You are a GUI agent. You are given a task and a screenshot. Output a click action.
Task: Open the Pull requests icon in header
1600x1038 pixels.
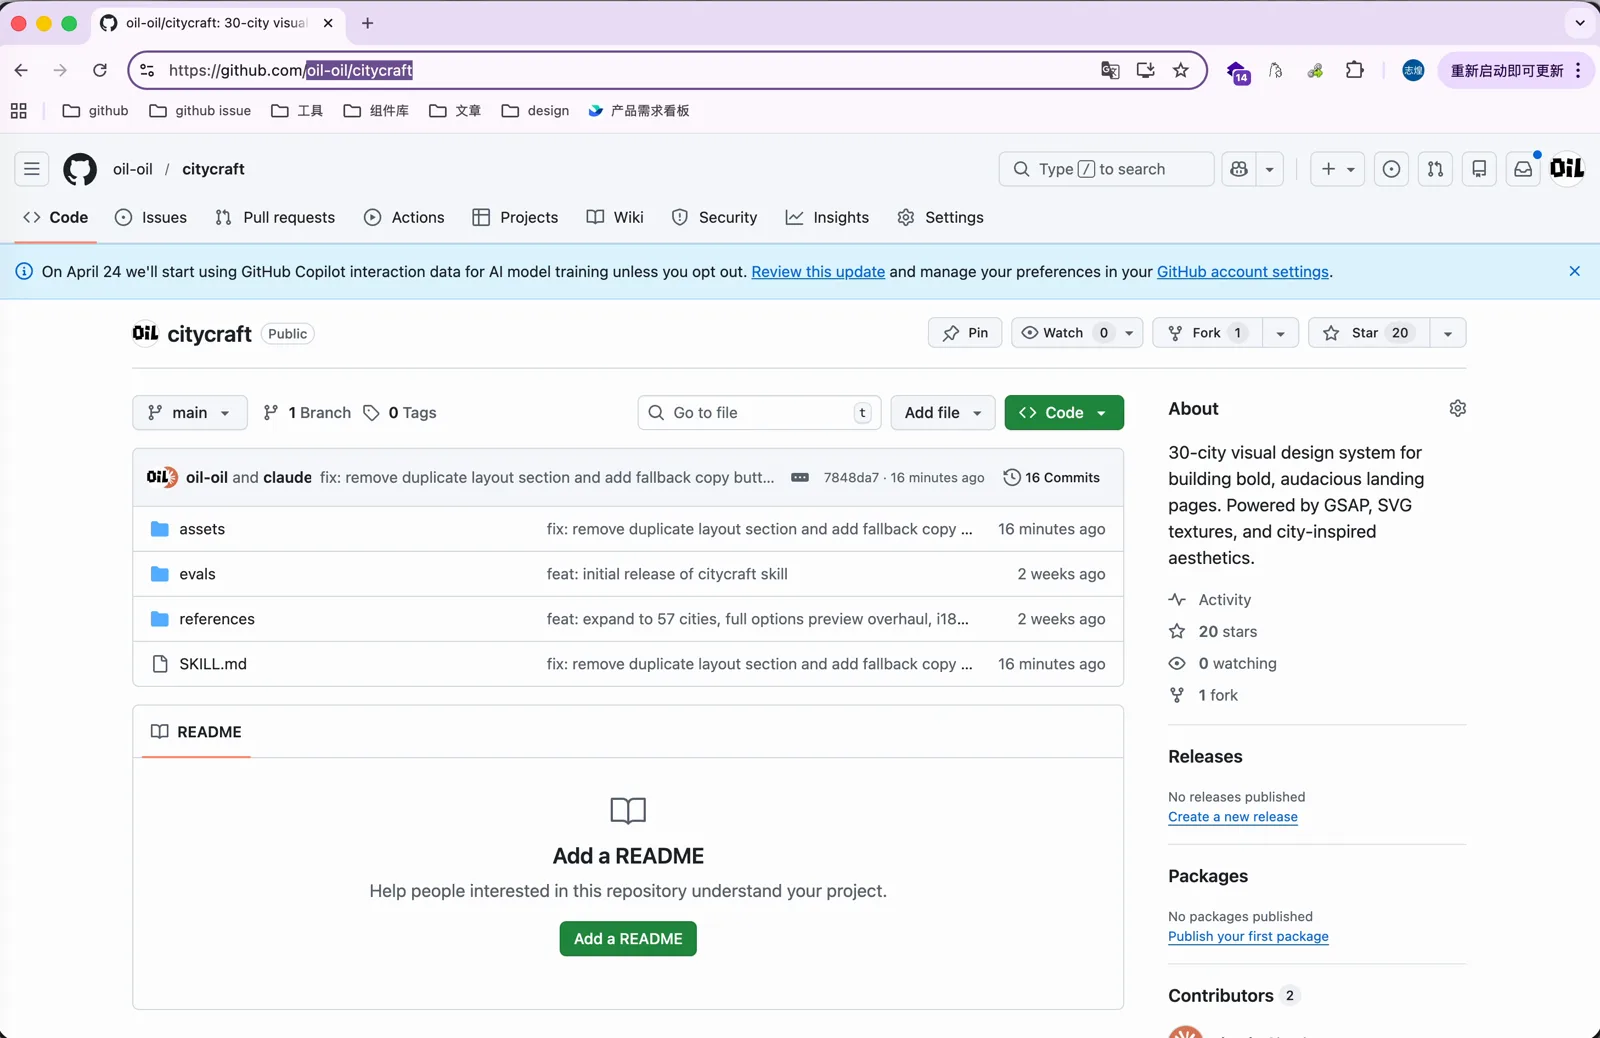(x=1435, y=169)
